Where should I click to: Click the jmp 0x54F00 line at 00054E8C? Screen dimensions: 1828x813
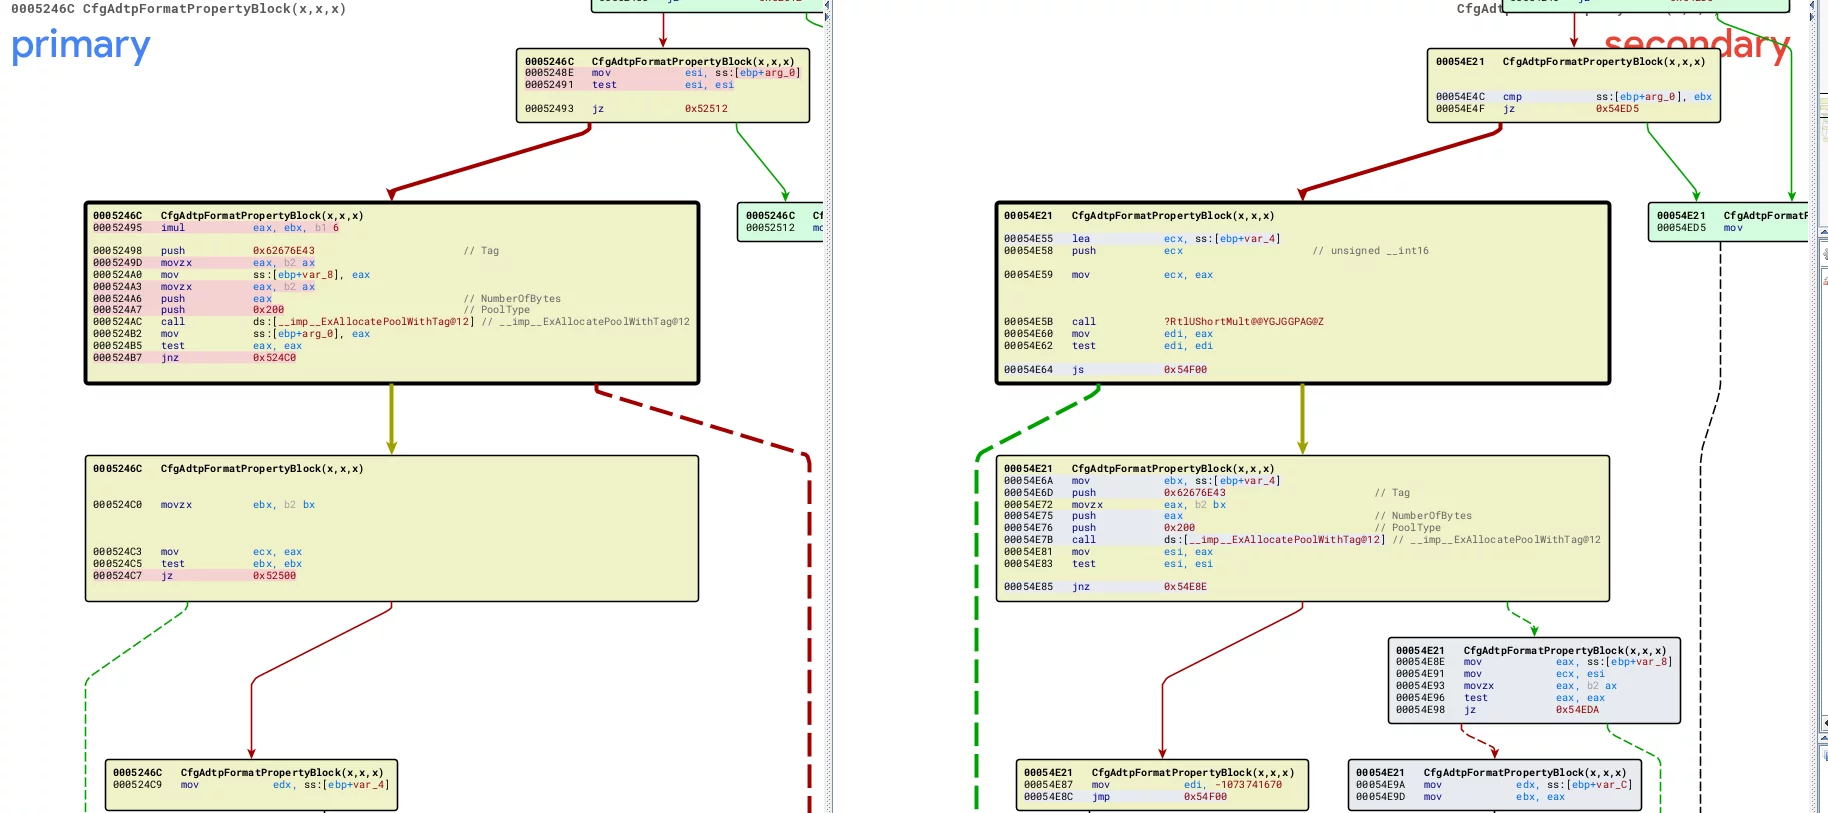pyautogui.click(x=1126, y=797)
